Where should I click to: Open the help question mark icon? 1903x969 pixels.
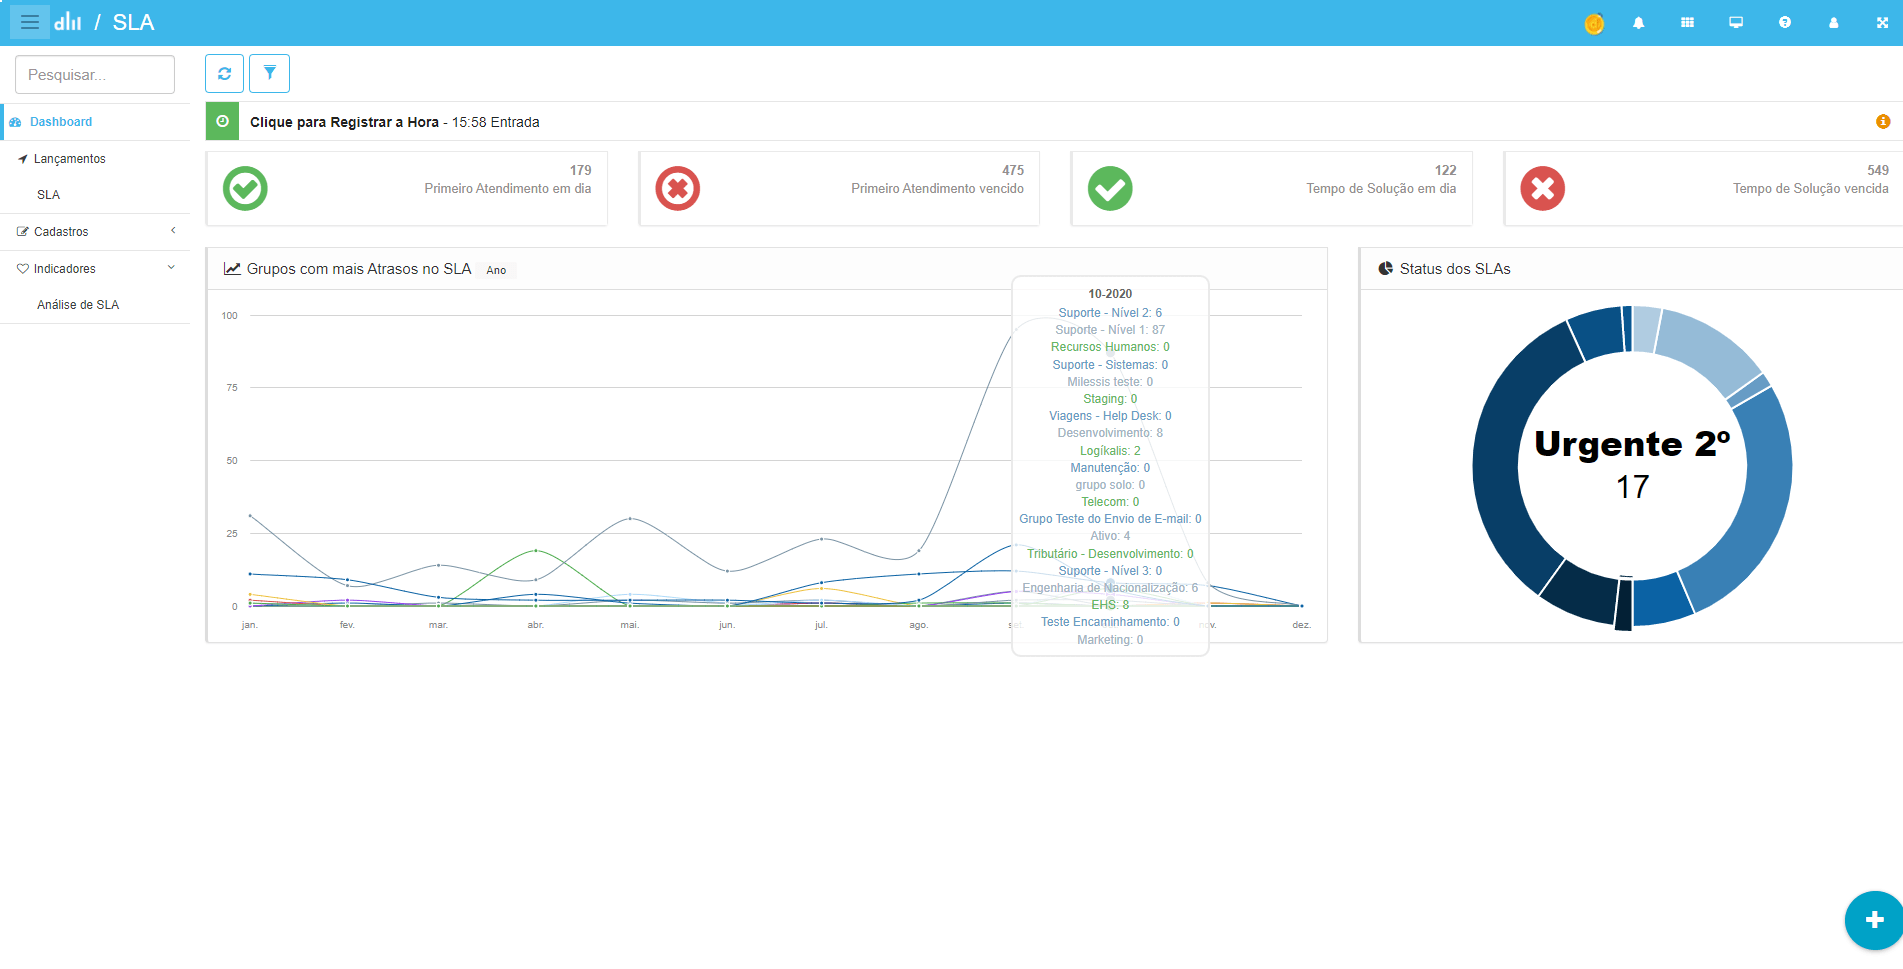(1785, 23)
